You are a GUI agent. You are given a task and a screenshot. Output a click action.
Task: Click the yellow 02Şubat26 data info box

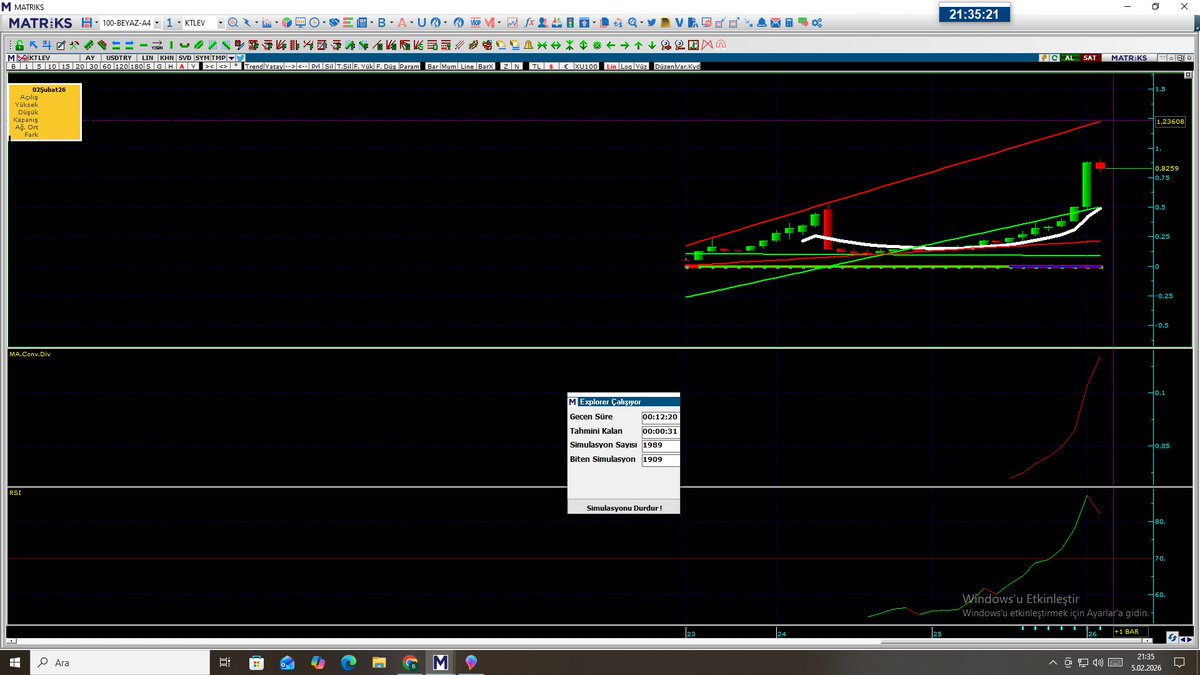click(x=45, y=112)
